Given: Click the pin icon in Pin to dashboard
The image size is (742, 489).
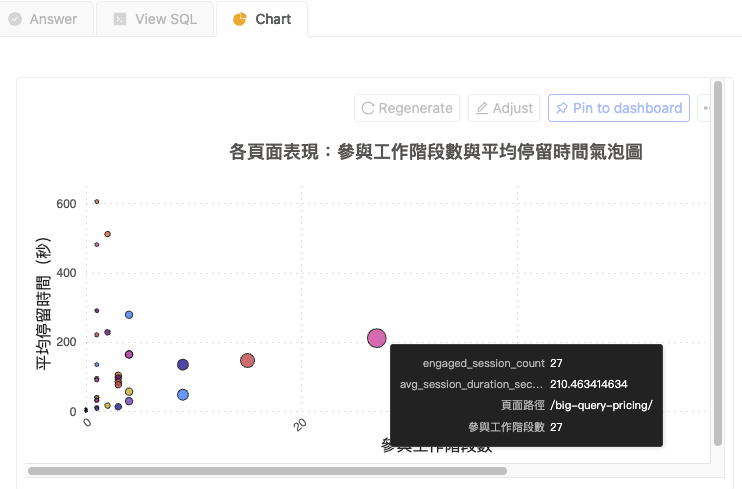Looking at the screenshot, I should point(562,108).
